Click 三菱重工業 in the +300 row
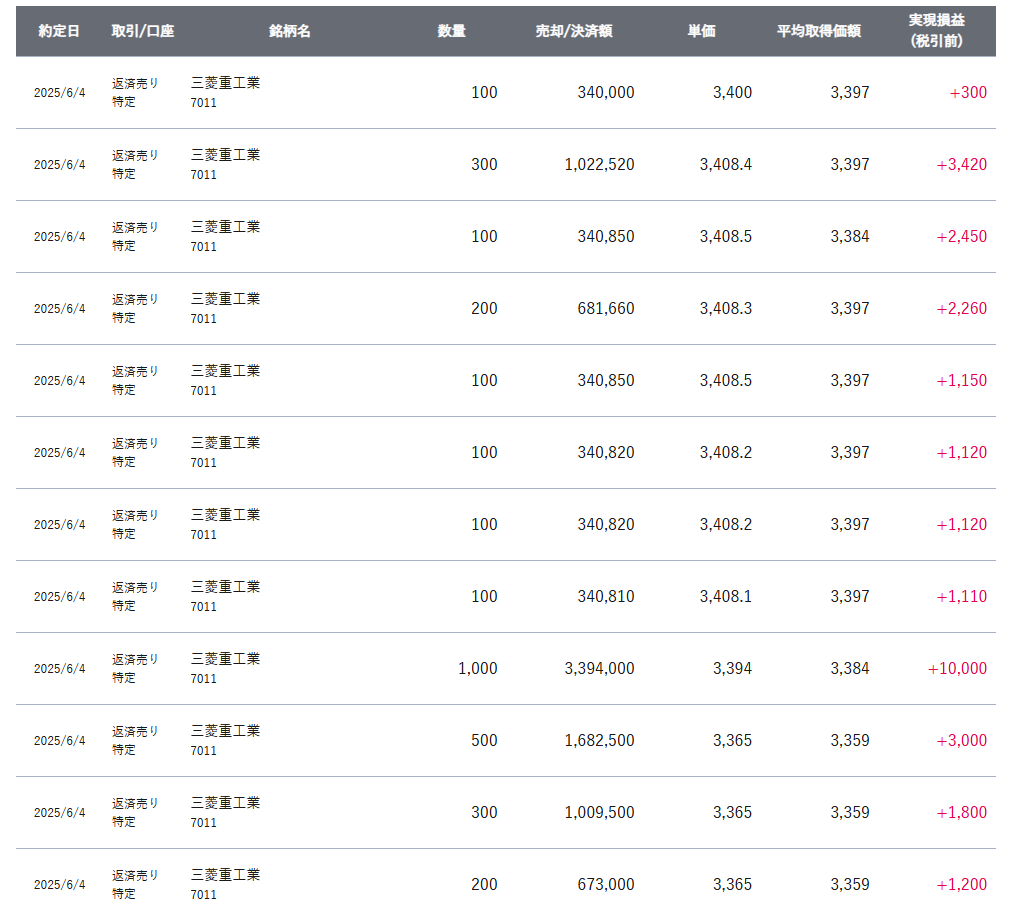 click(226, 83)
